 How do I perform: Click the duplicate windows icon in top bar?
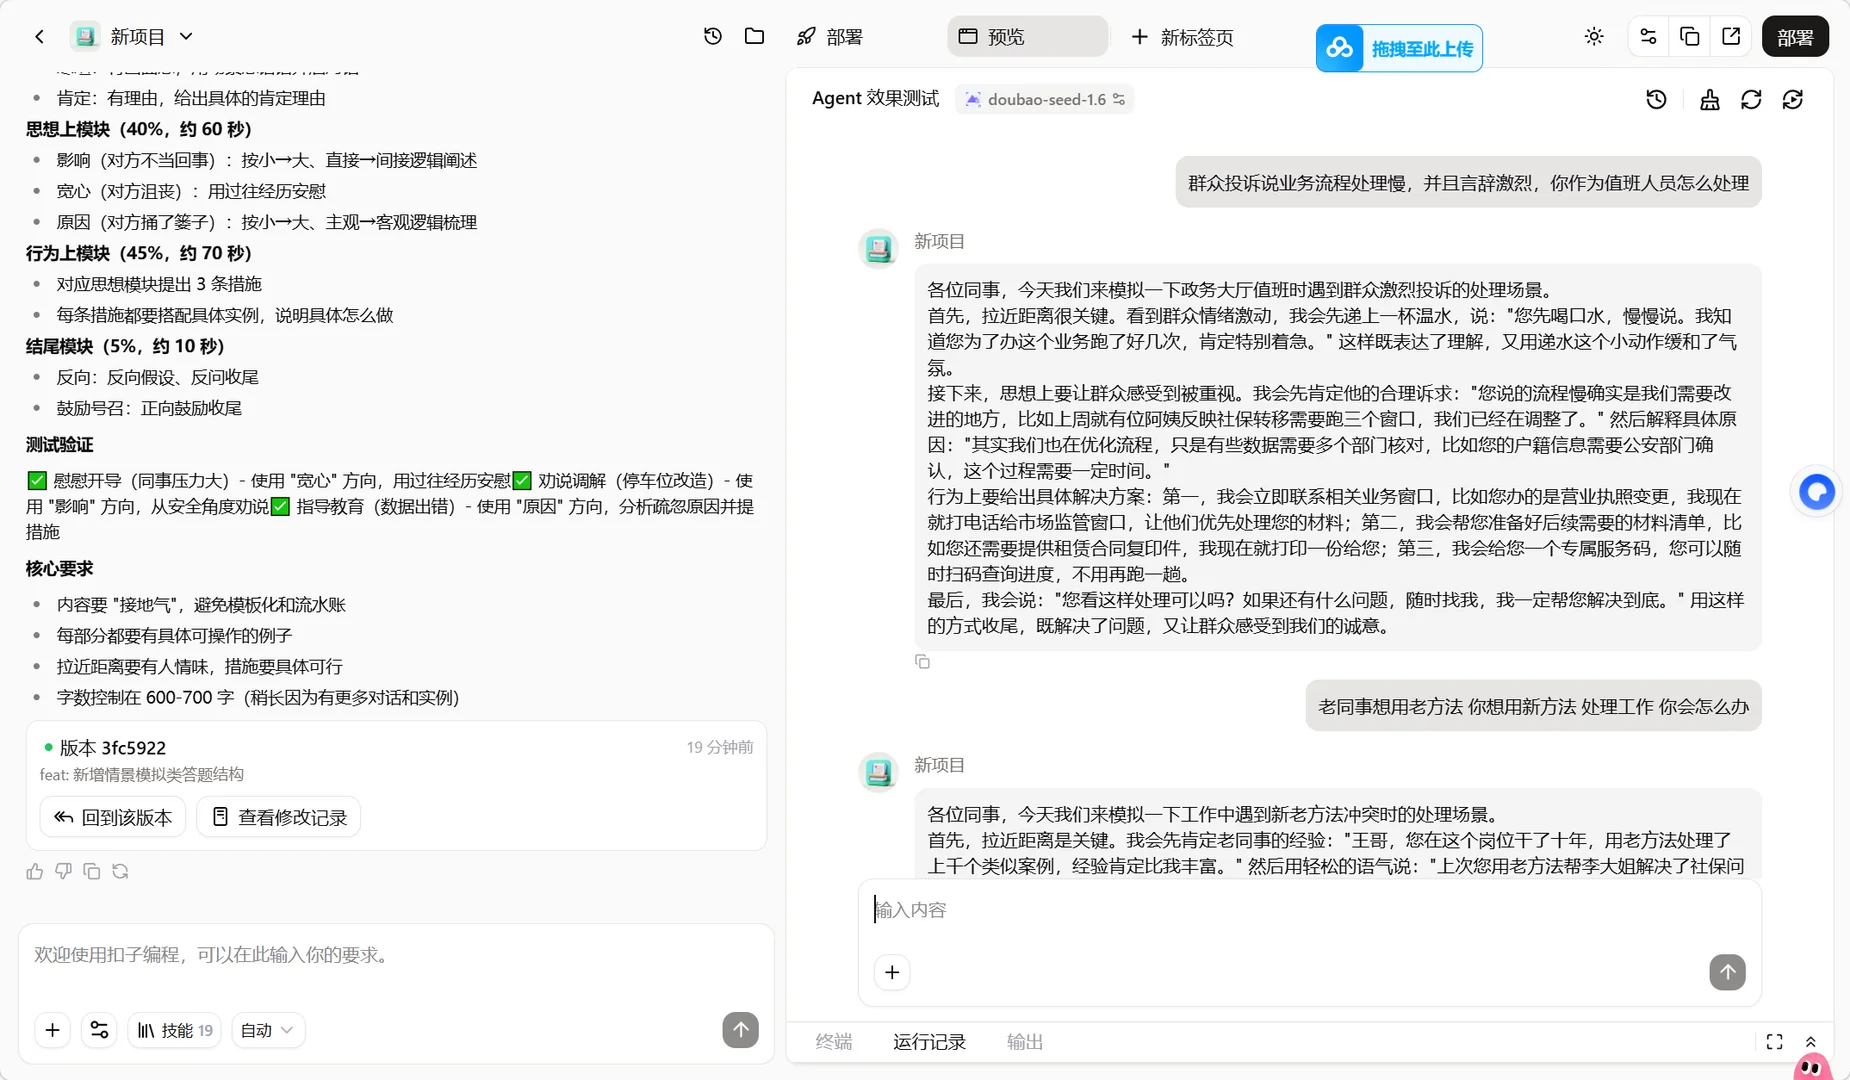click(1690, 36)
